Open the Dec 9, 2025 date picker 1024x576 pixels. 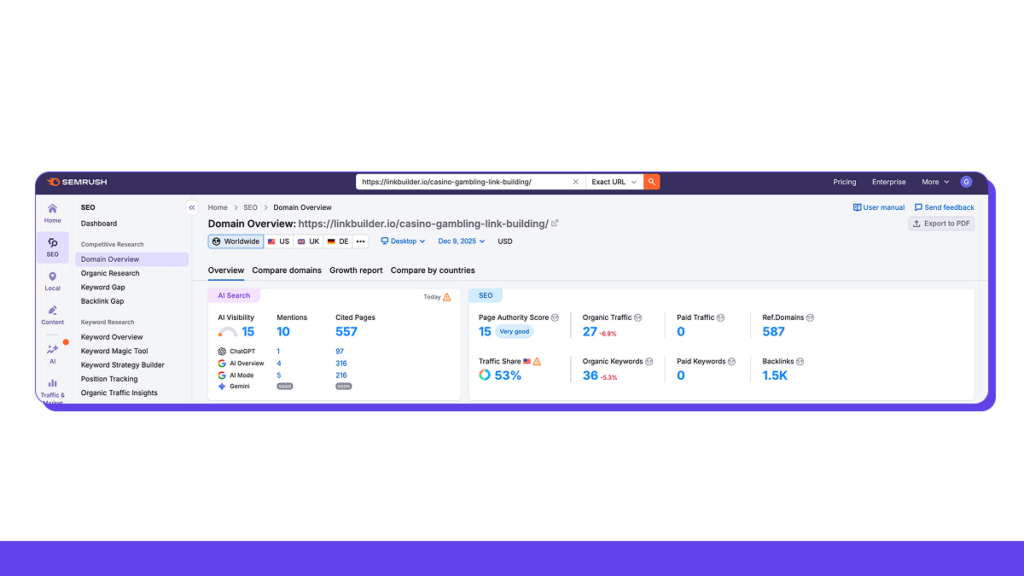tap(461, 241)
